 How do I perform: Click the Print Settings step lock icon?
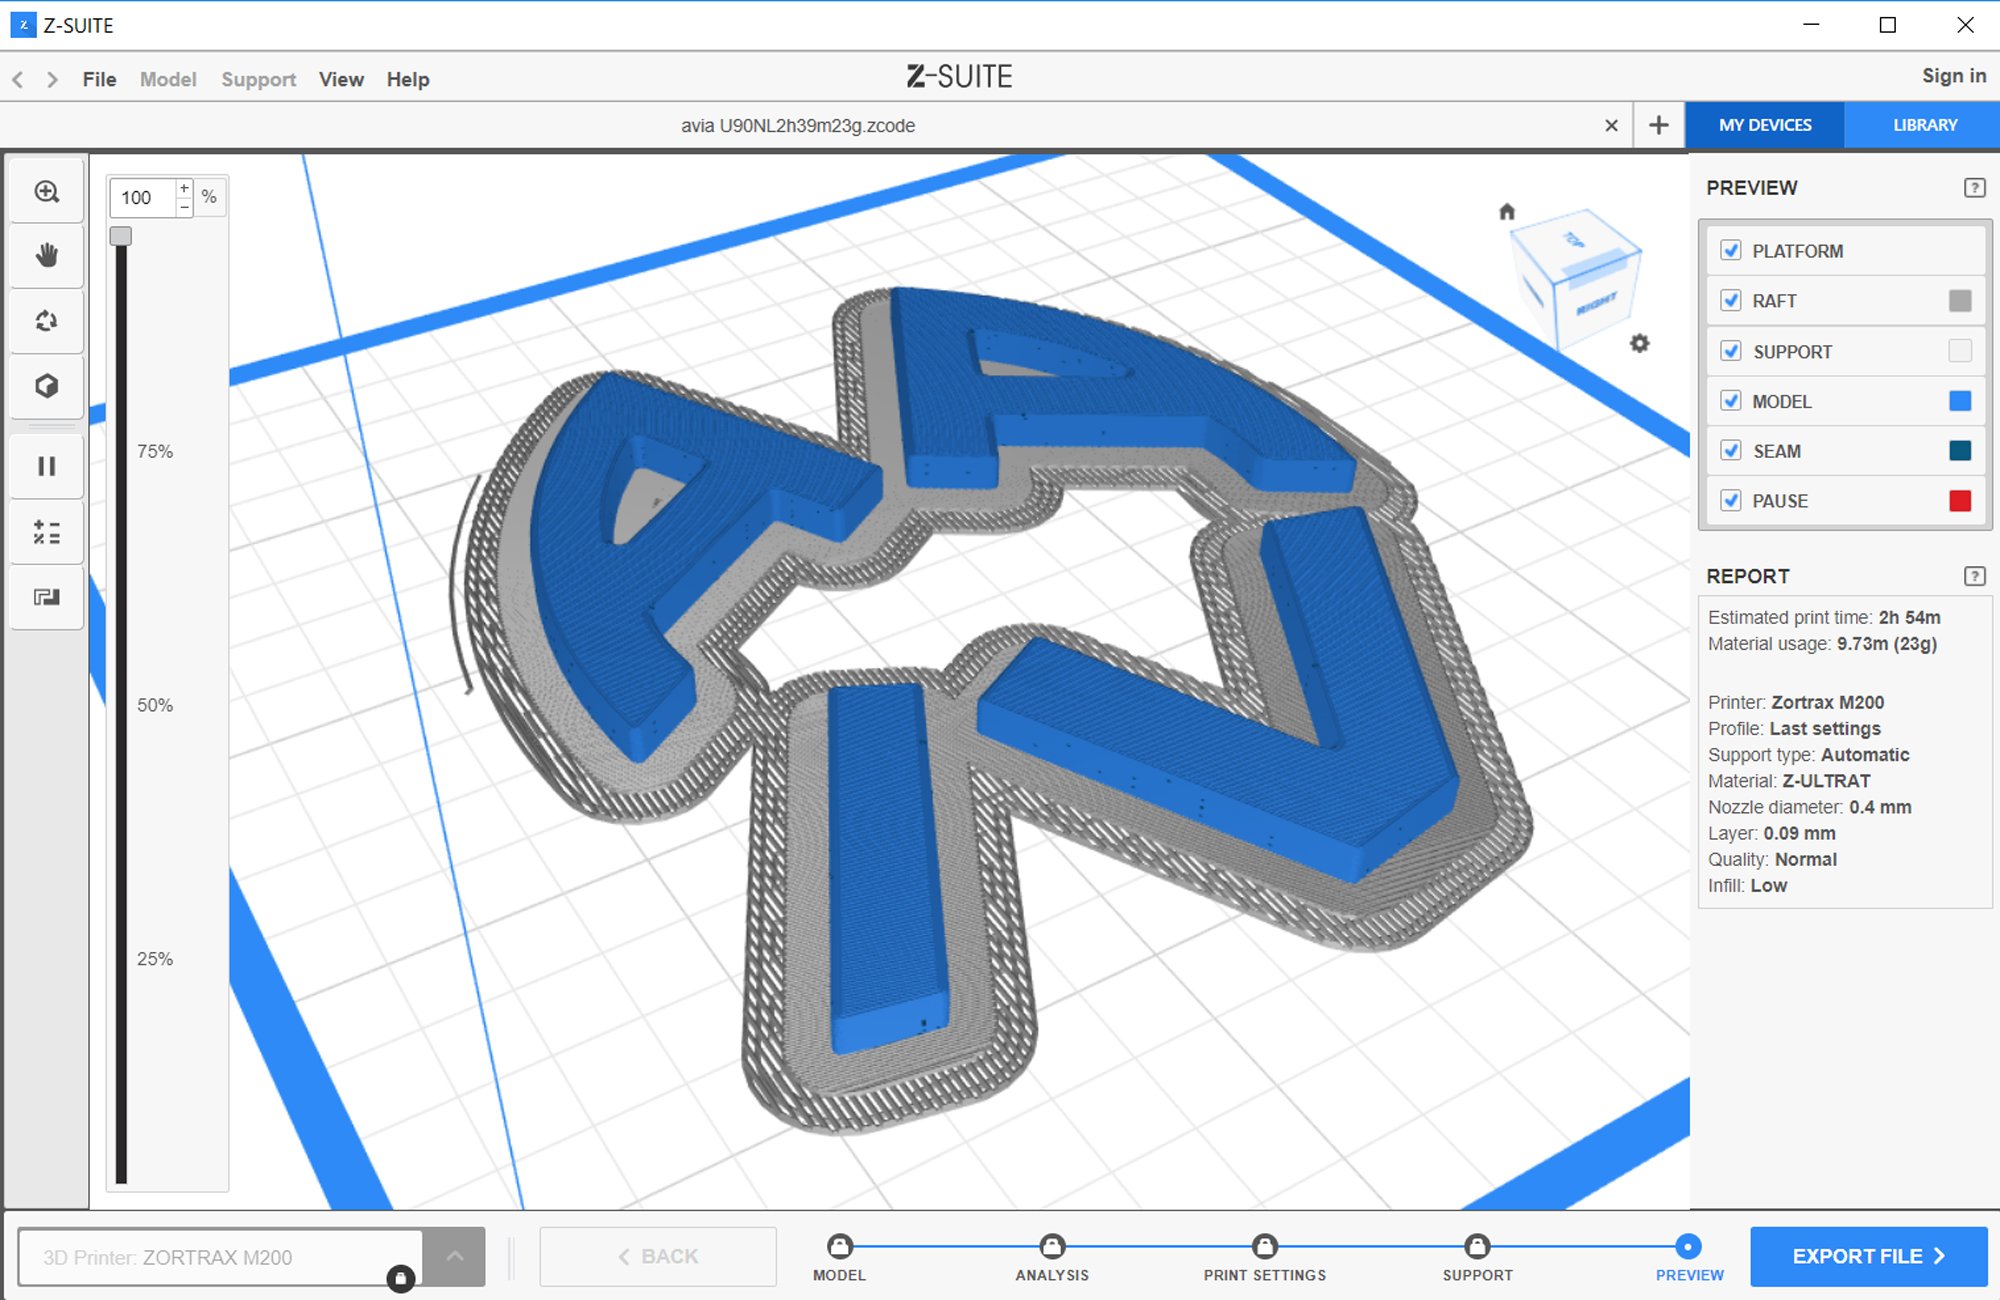click(1265, 1245)
